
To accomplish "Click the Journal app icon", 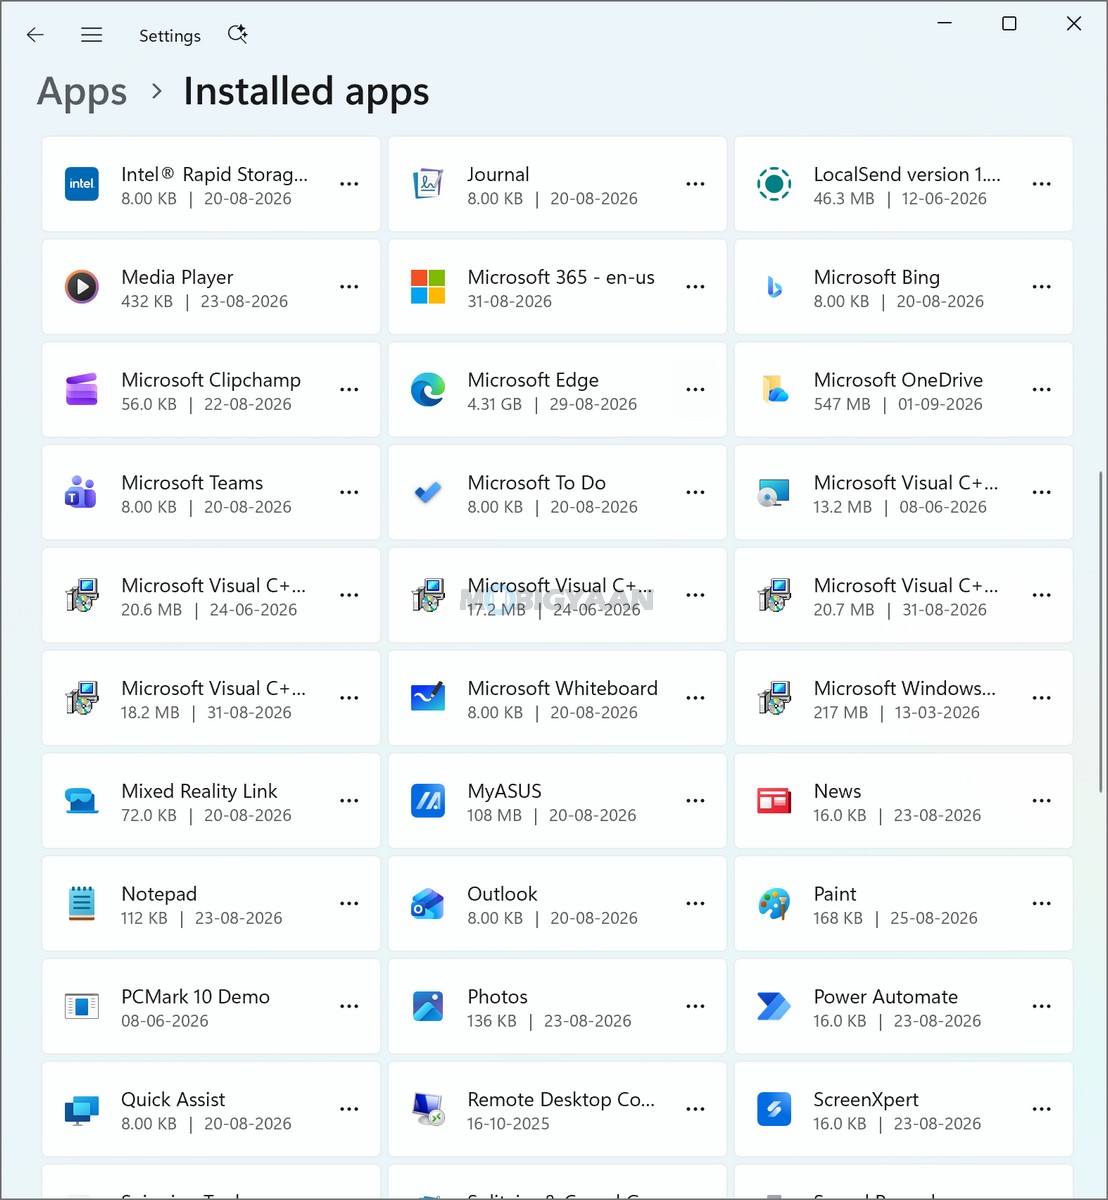I will (x=428, y=184).
